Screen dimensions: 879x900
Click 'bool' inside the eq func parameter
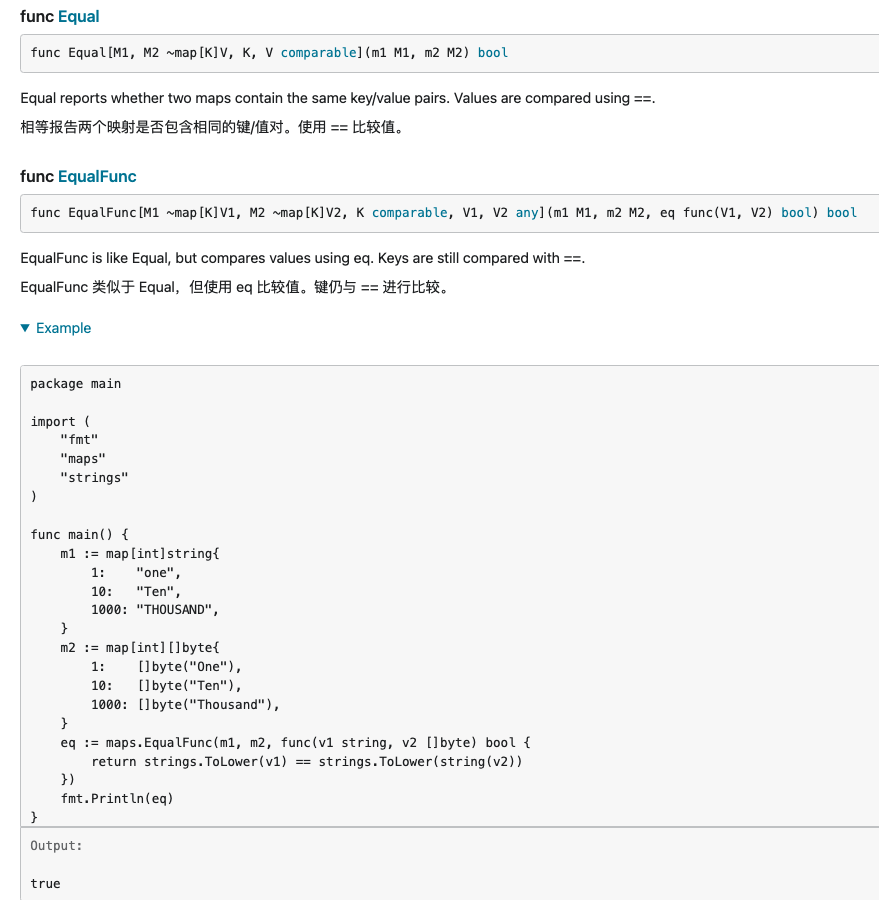click(x=796, y=212)
